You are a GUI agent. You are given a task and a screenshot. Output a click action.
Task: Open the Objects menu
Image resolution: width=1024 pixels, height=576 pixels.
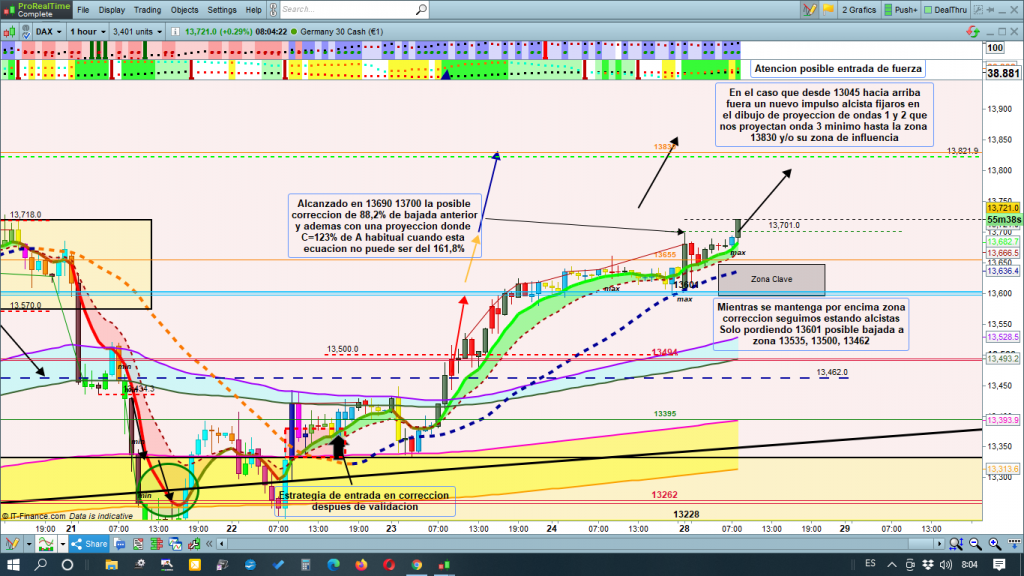pos(184,10)
